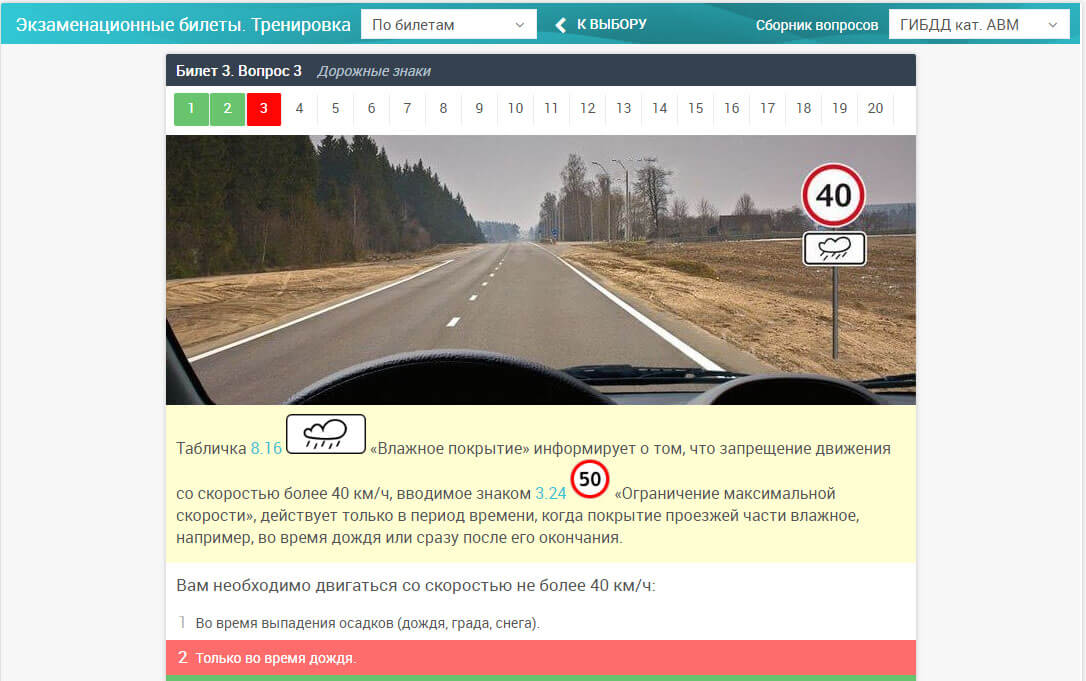Viewport: 1086px width, 681px height.
Task: Click the 'Сборник вопросов' label
Action: point(817,25)
